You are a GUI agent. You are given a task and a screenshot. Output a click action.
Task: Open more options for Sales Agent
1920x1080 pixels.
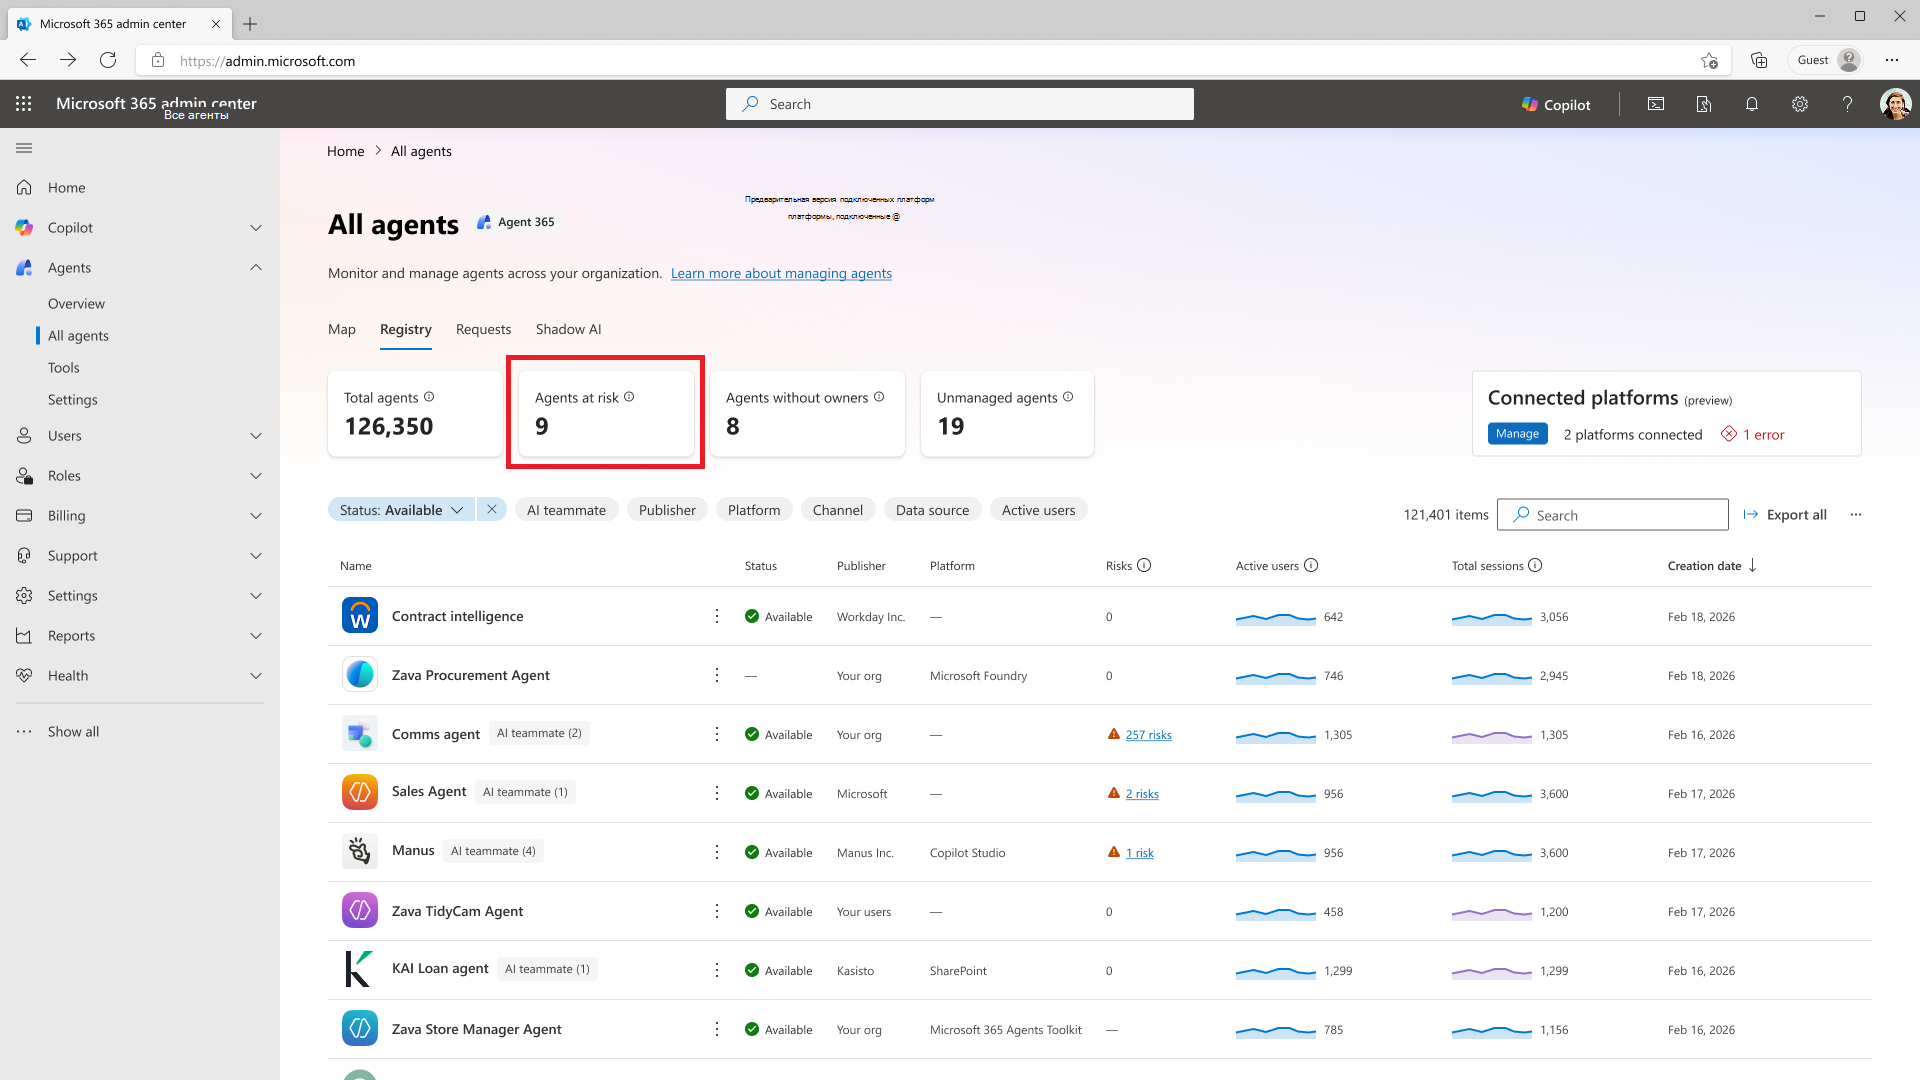717,793
